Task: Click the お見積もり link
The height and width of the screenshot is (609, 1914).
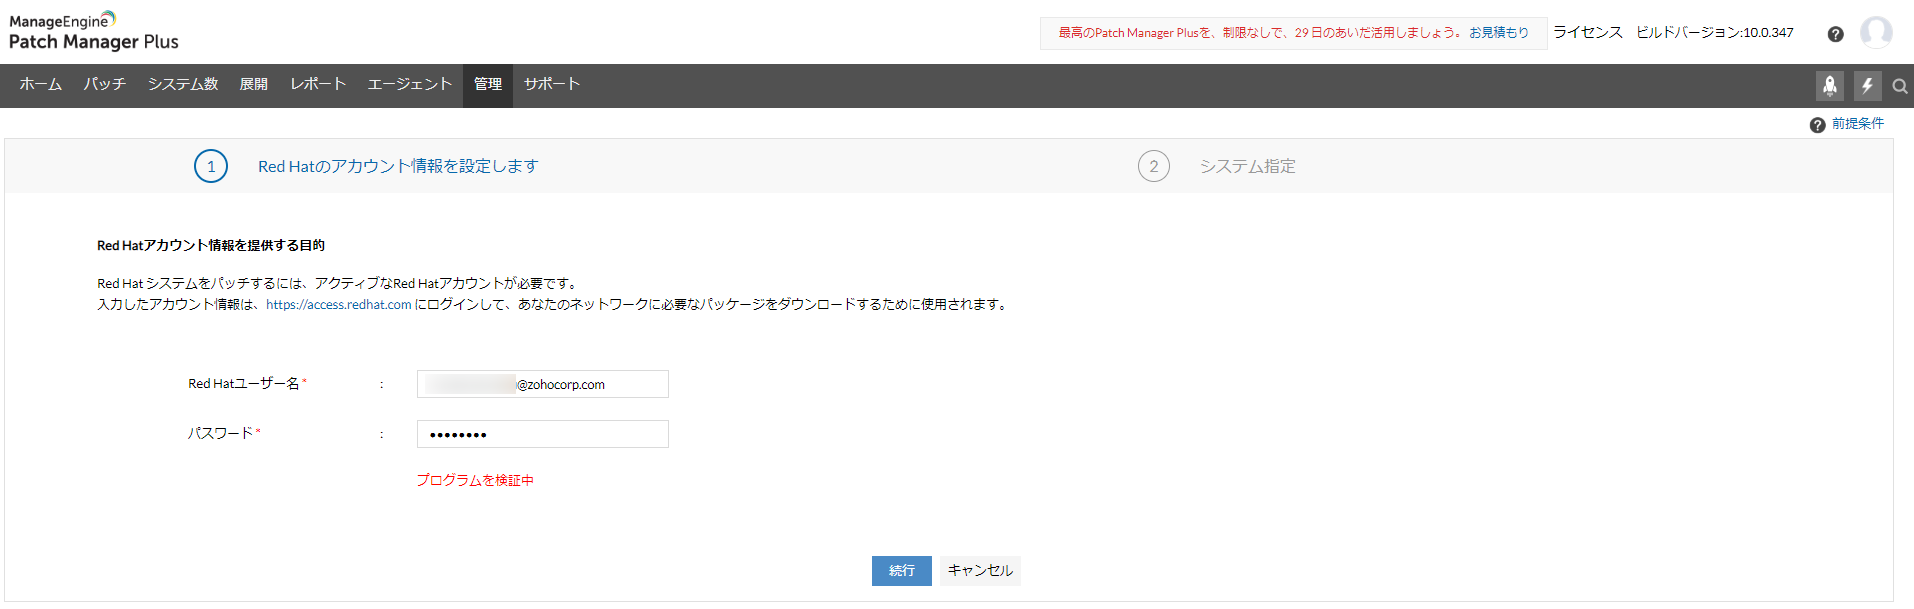Action: point(1499,33)
